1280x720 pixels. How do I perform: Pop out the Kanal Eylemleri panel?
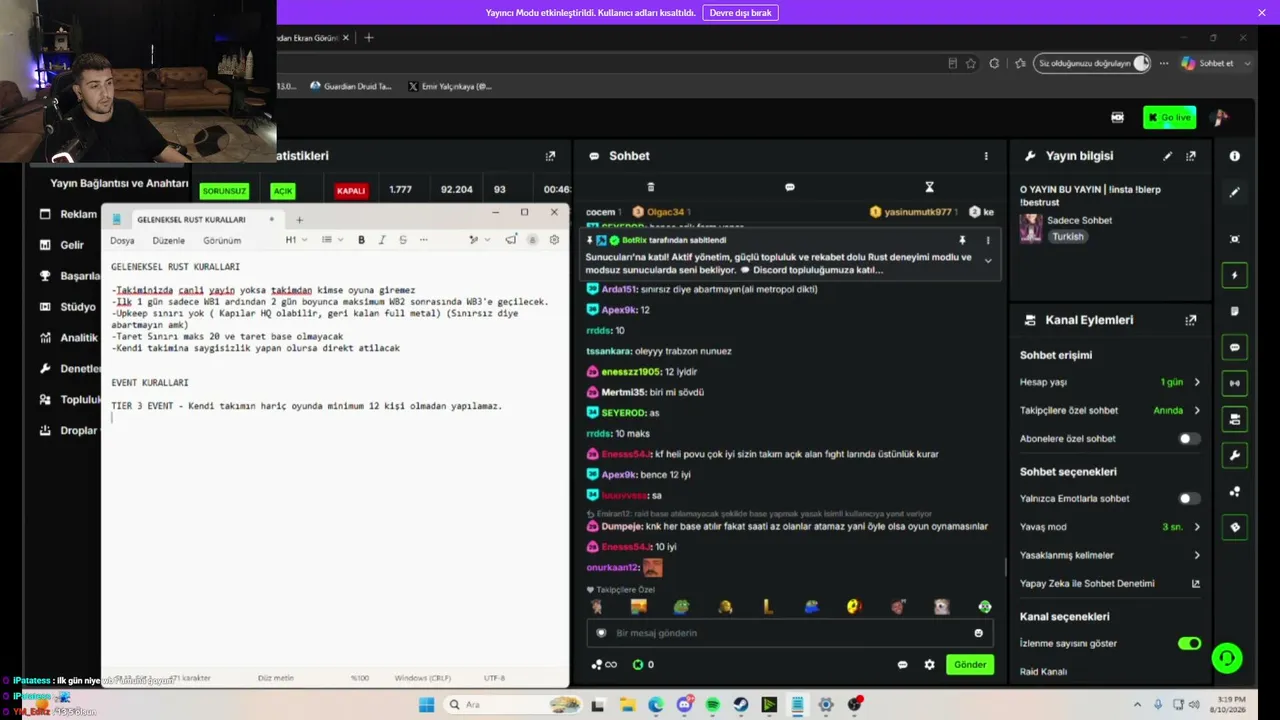click(x=1191, y=320)
